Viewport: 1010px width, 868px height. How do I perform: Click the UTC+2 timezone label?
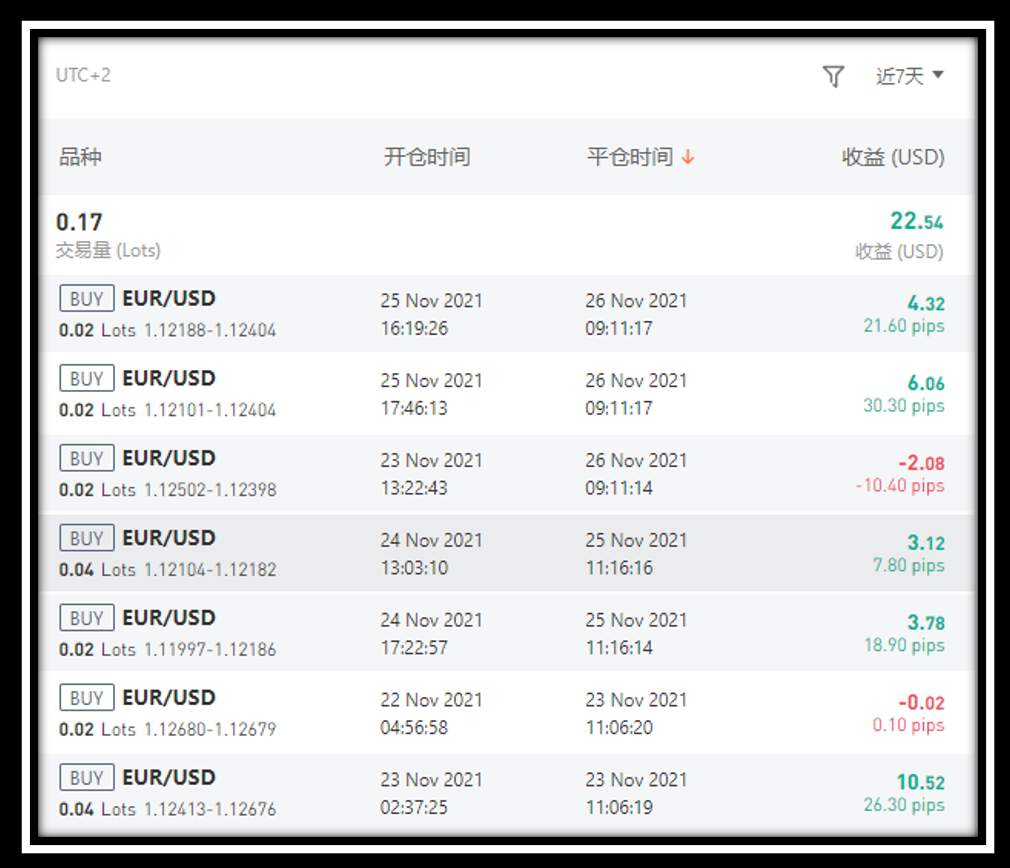pos(83,75)
